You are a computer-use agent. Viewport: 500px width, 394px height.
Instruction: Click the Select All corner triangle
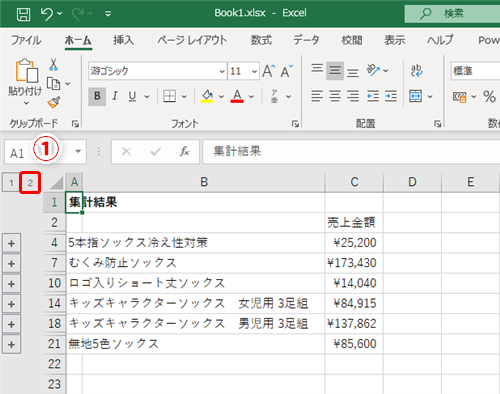tap(56, 183)
